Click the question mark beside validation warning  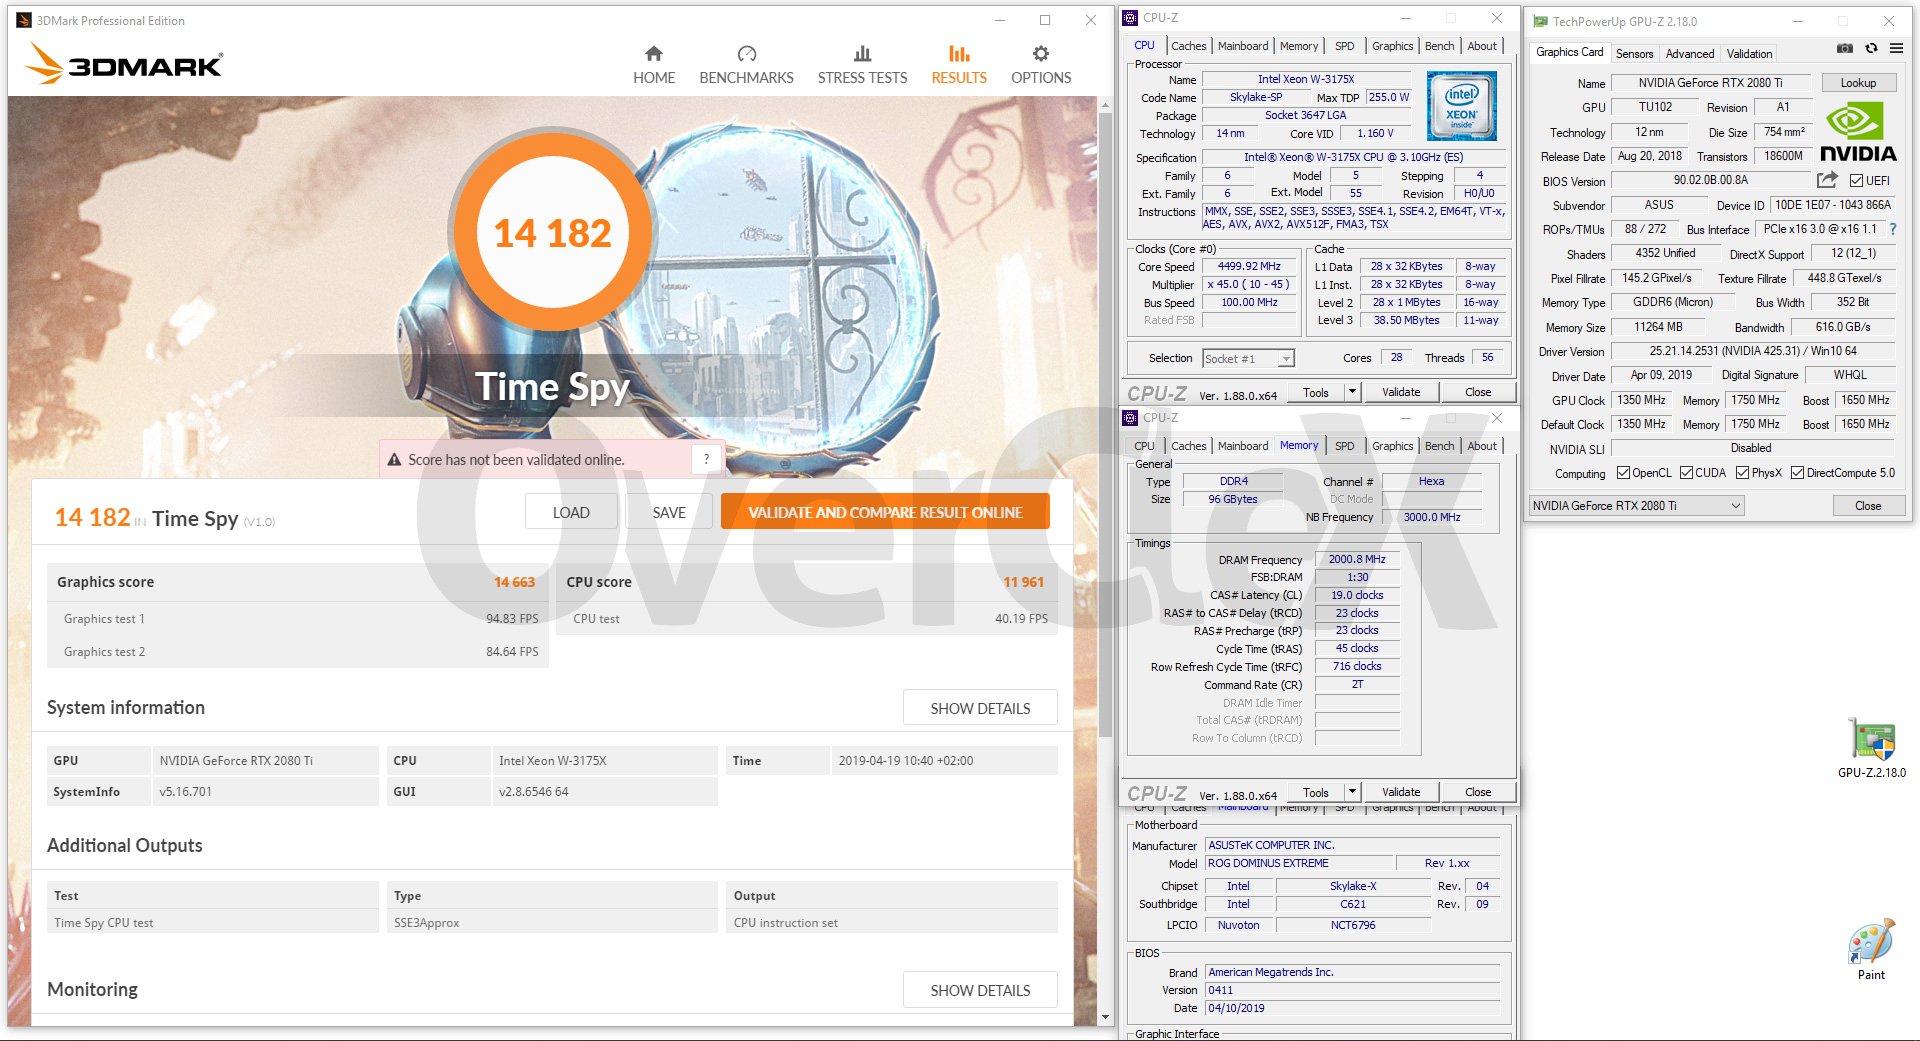(x=706, y=459)
